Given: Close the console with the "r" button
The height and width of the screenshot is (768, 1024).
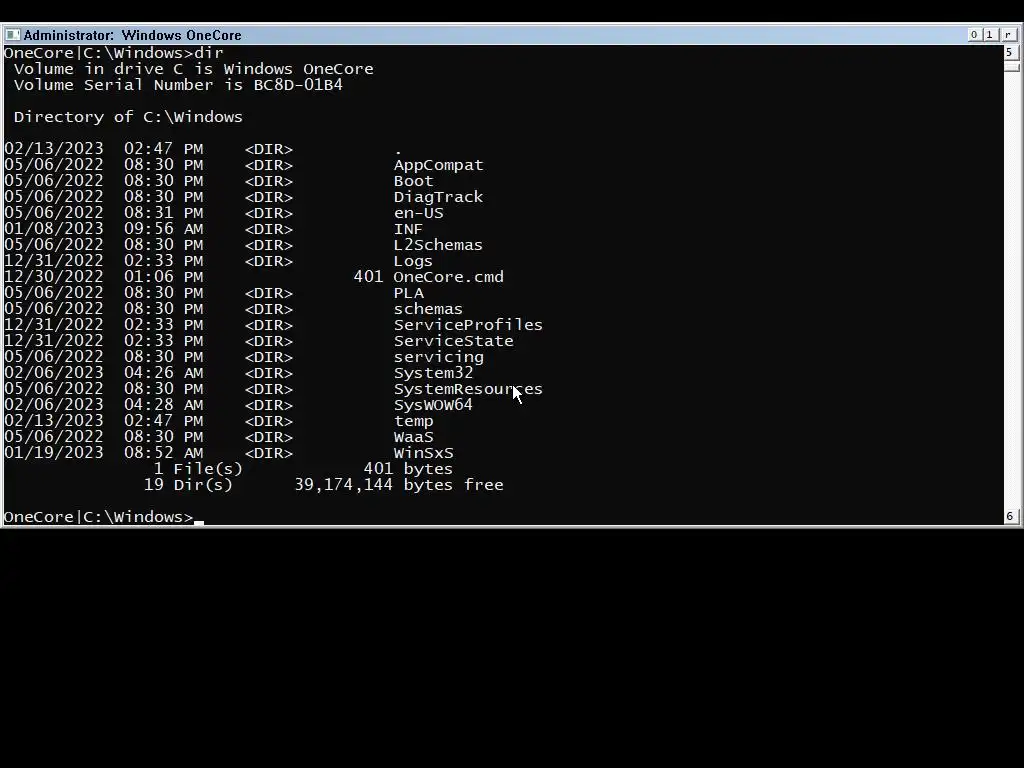Looking at the screenshot, I should tap(1008, 35).
